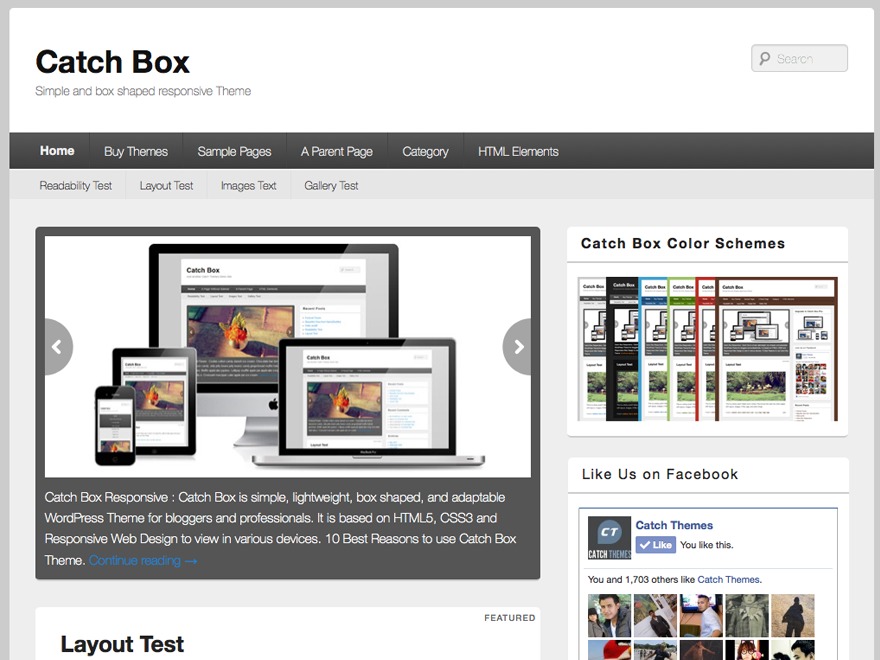Click the Facebook Like button
The height and width of the screenshot is (660, 880).
click(656, 545)
